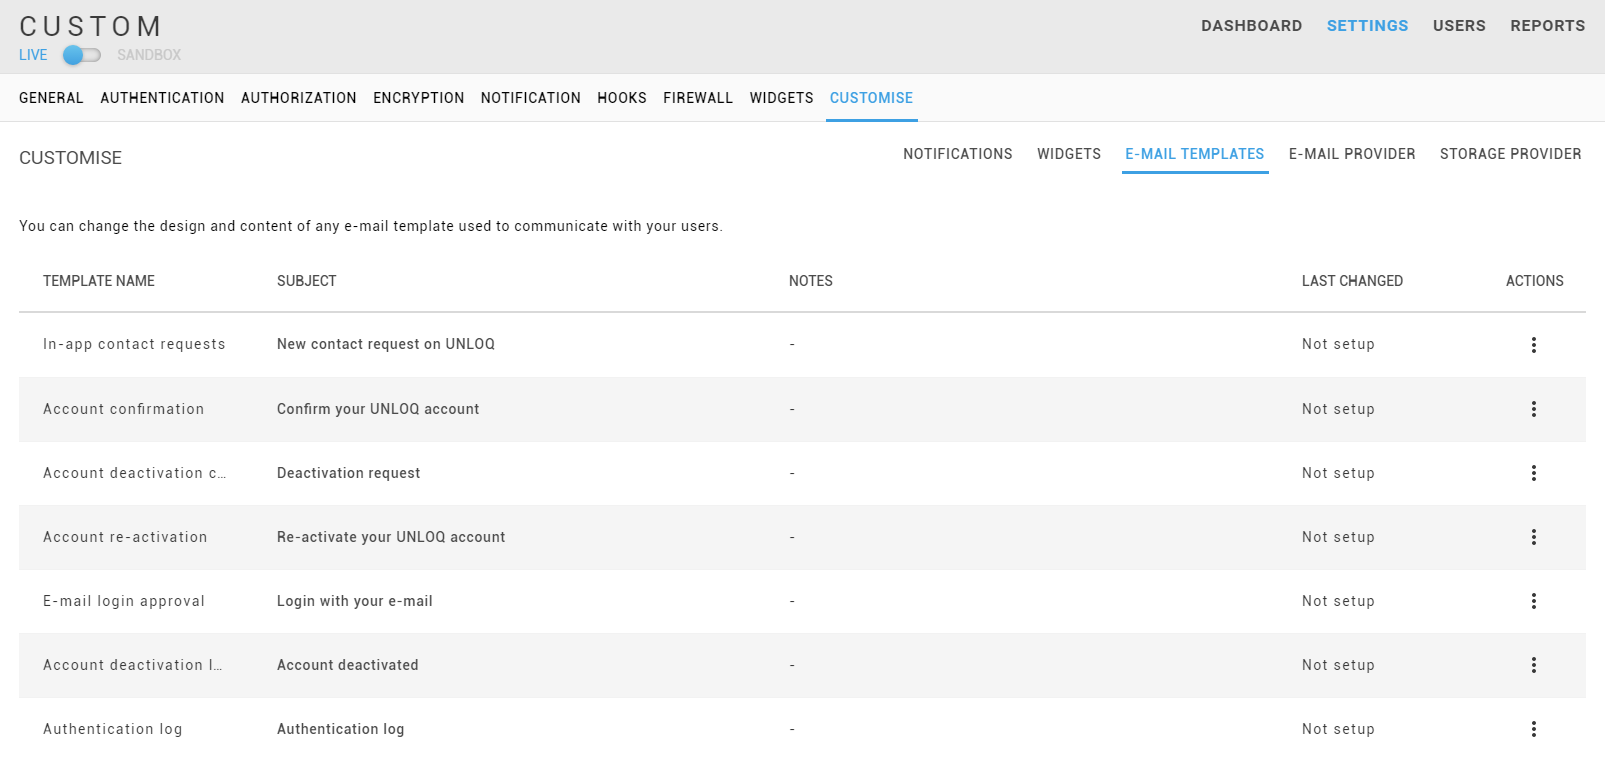The image size is (1605, 757).
Task: Click 'Not setup' status for Account confirmation
Action: click(x=1338, y=409)
